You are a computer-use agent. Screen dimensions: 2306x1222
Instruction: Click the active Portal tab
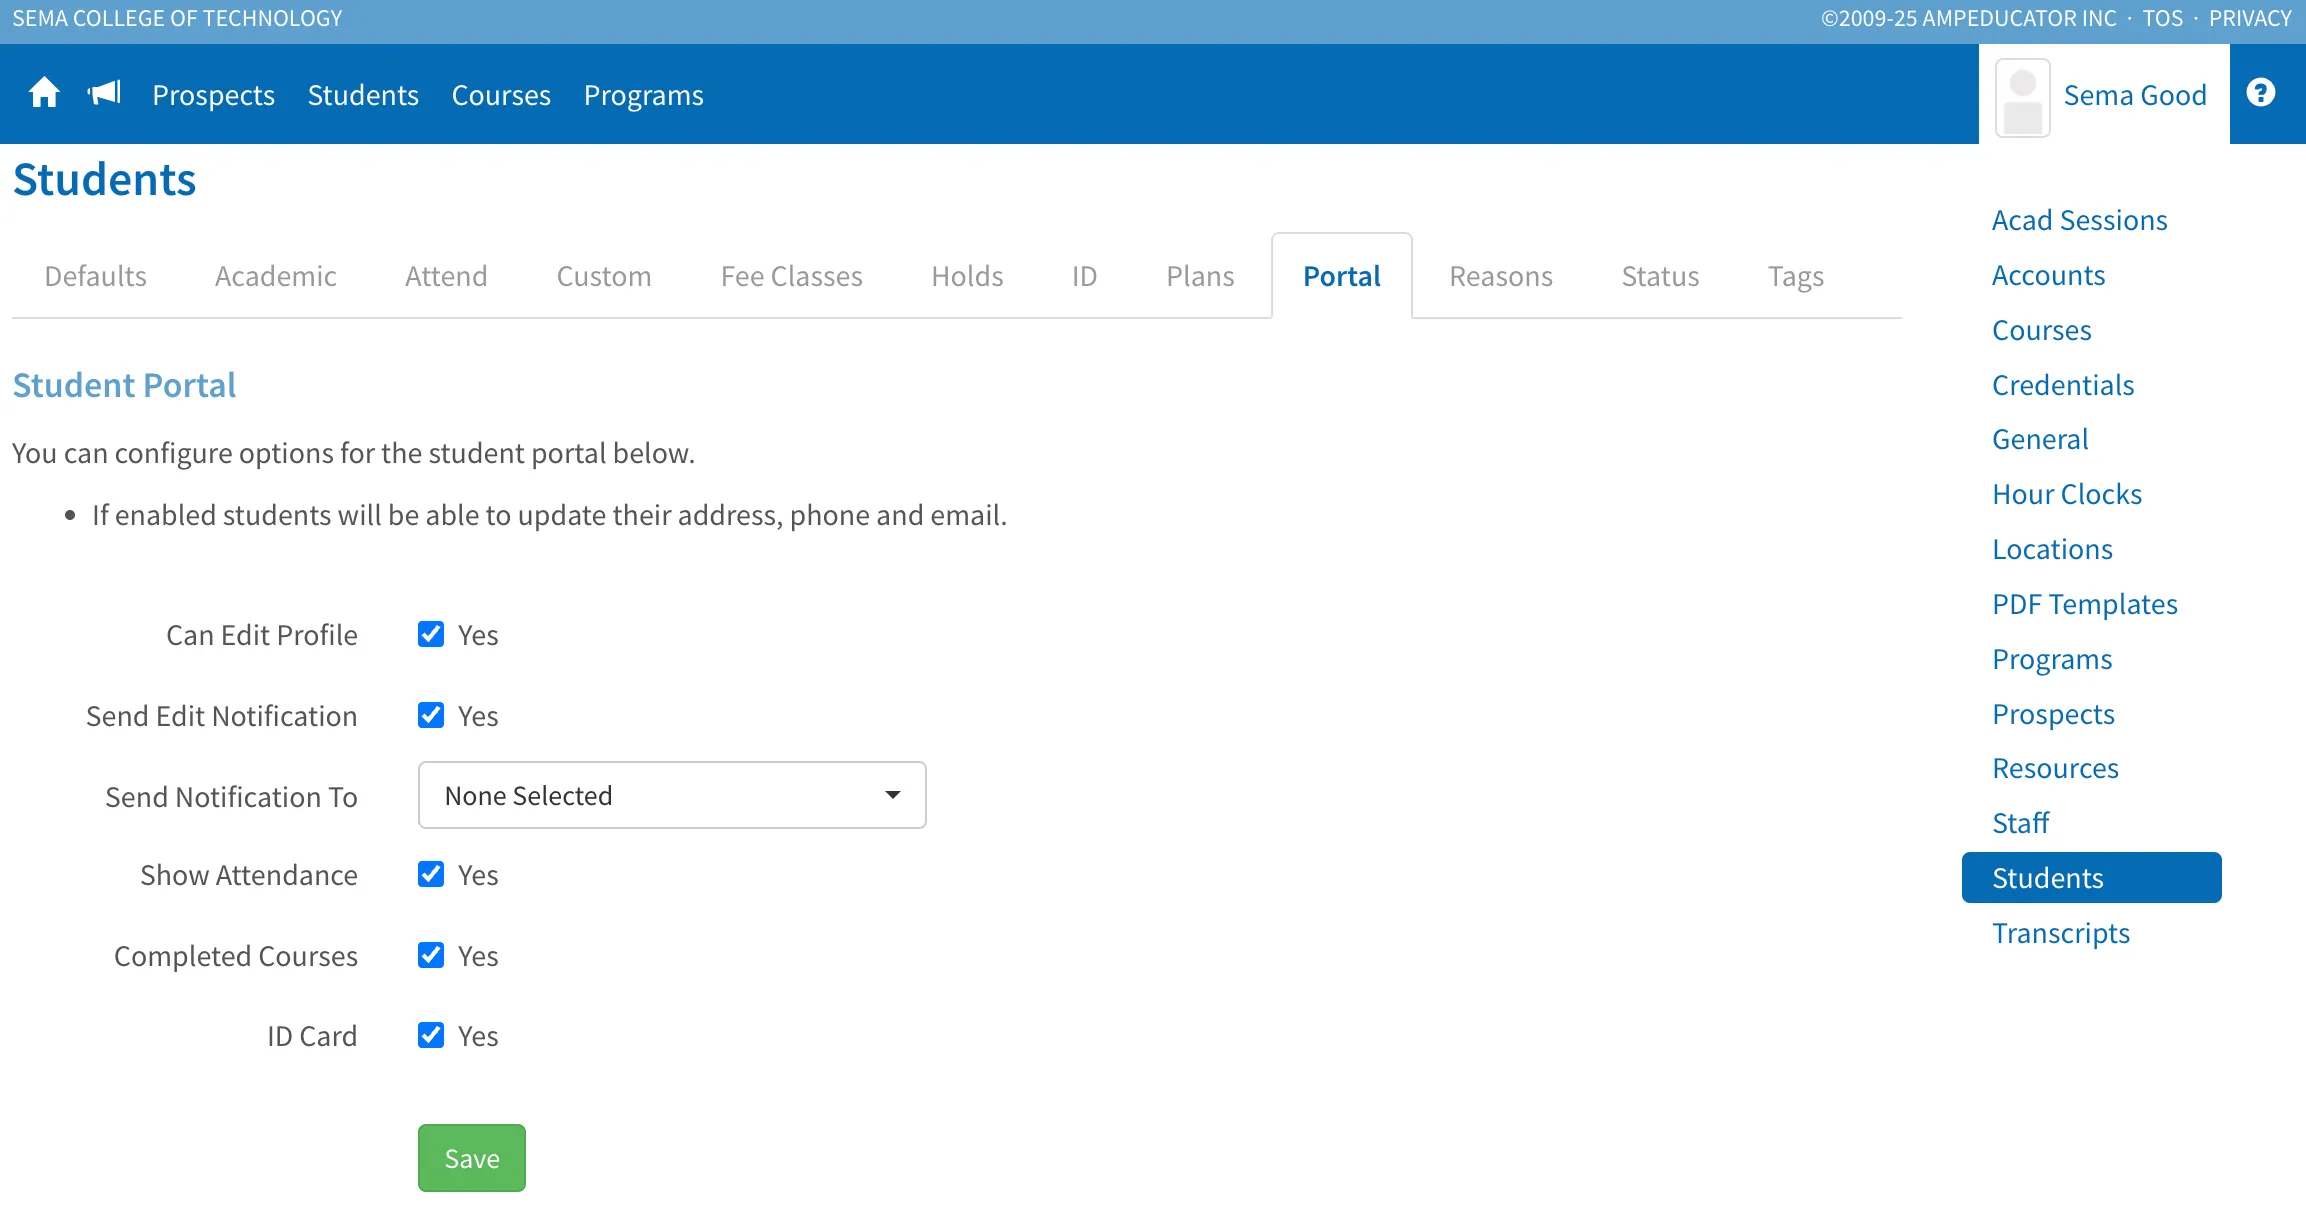1342,276
